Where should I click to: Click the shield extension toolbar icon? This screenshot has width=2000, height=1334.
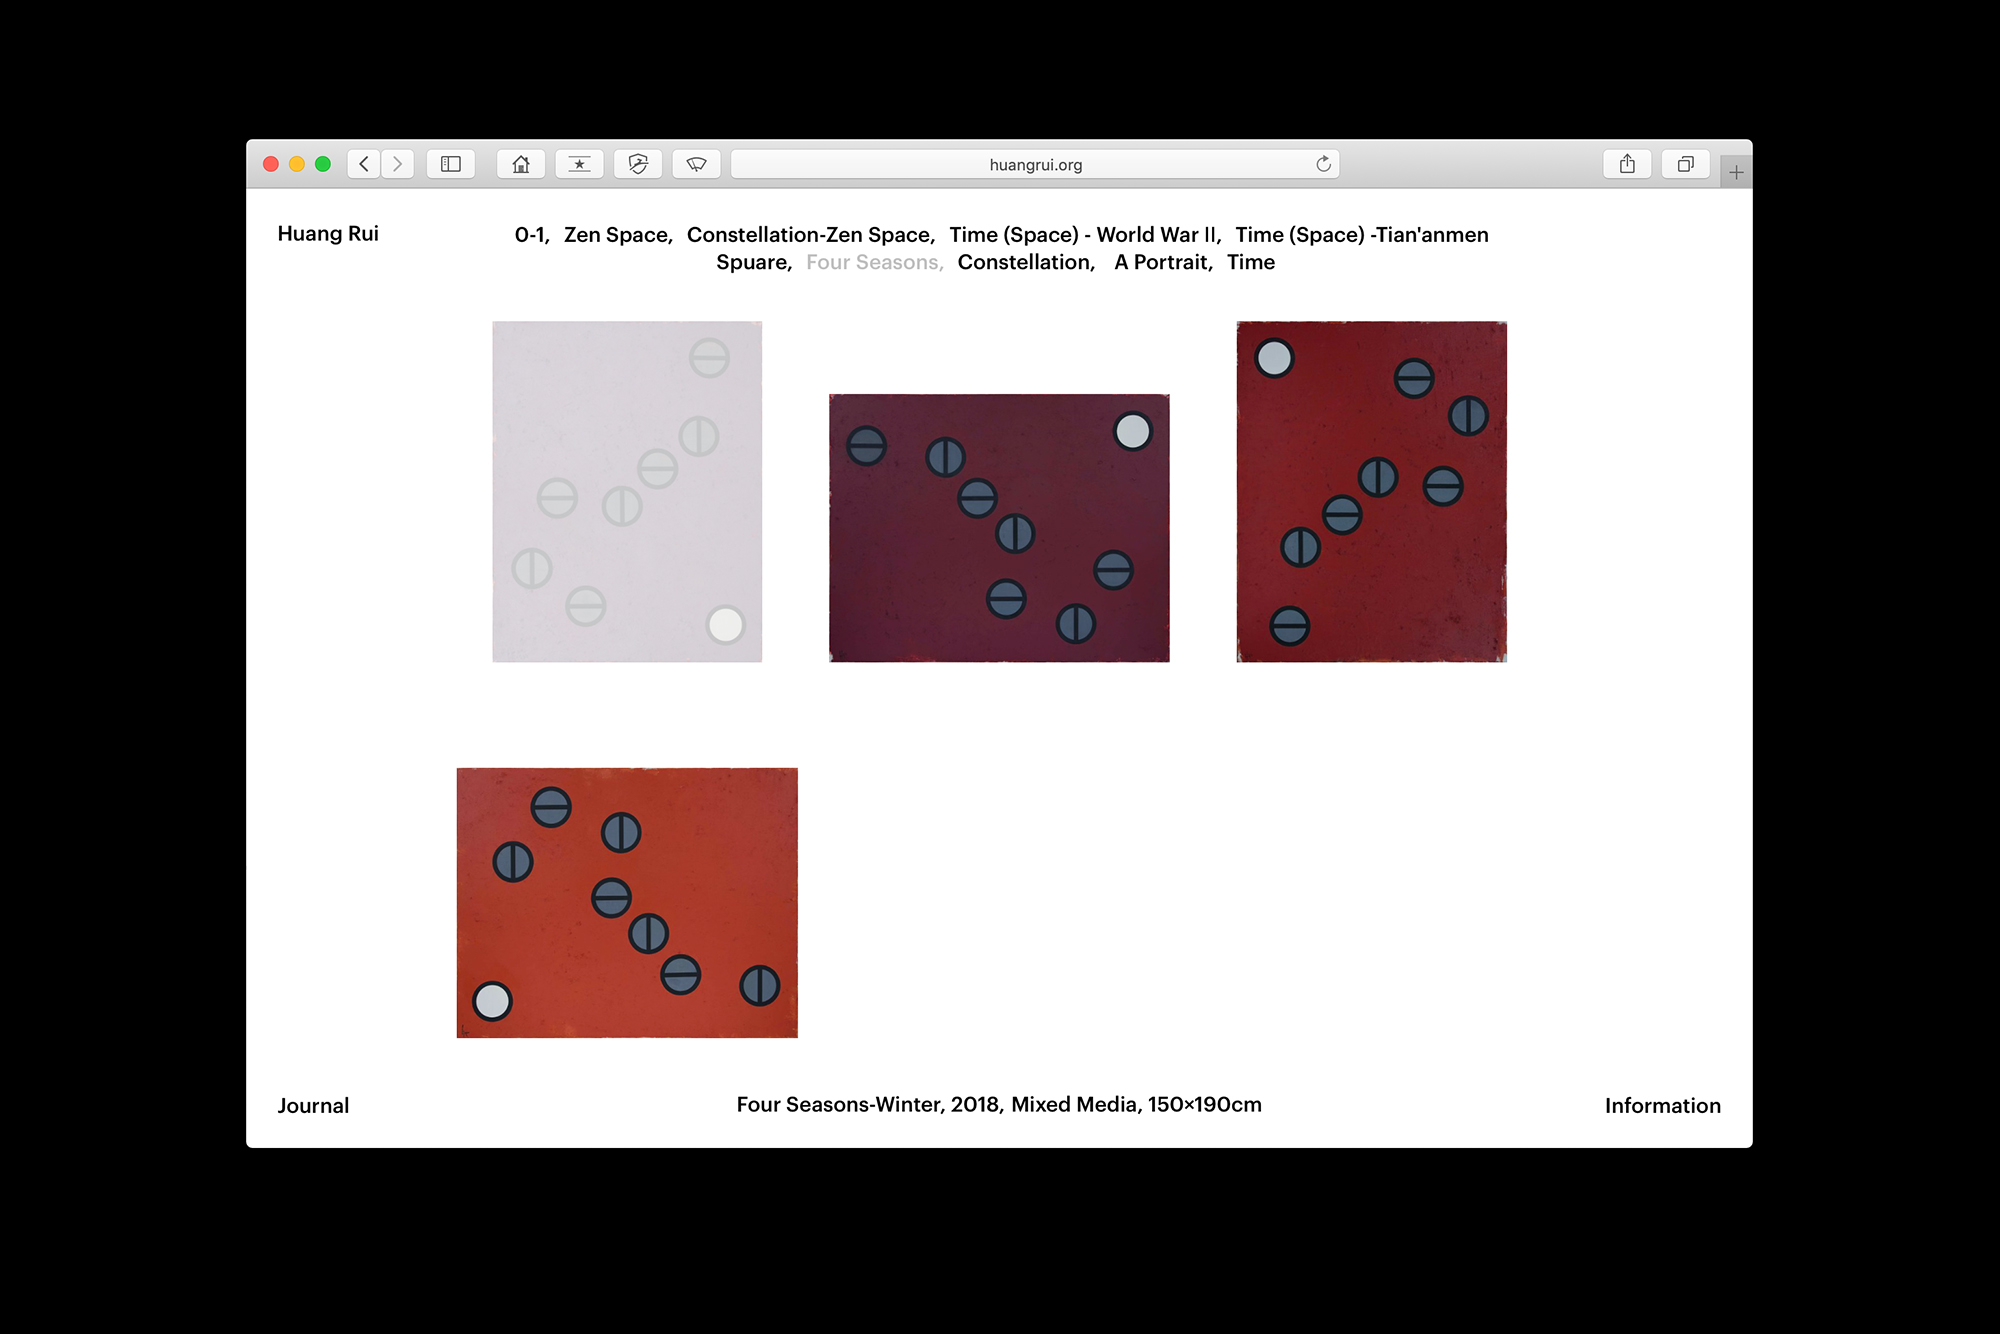[x=638, y=164]
